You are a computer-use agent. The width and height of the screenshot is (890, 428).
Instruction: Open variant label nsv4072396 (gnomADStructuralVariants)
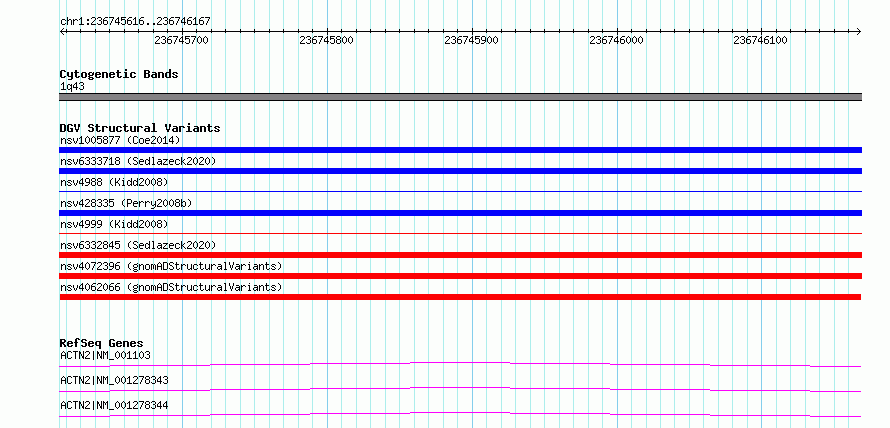tap(171, 266)
